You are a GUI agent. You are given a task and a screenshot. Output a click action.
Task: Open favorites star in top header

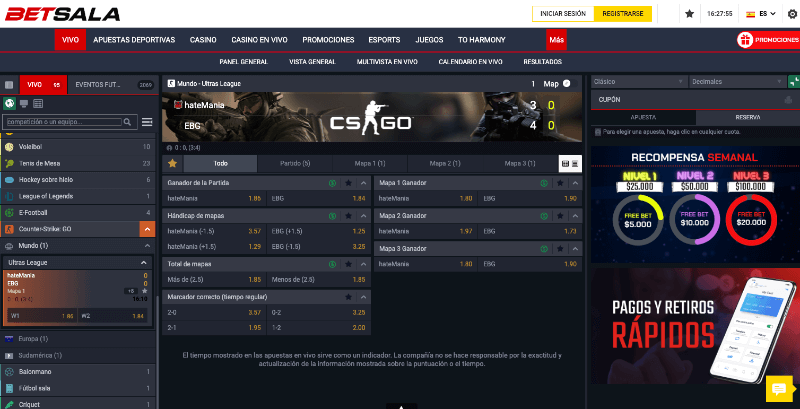[x=689, y=14]
